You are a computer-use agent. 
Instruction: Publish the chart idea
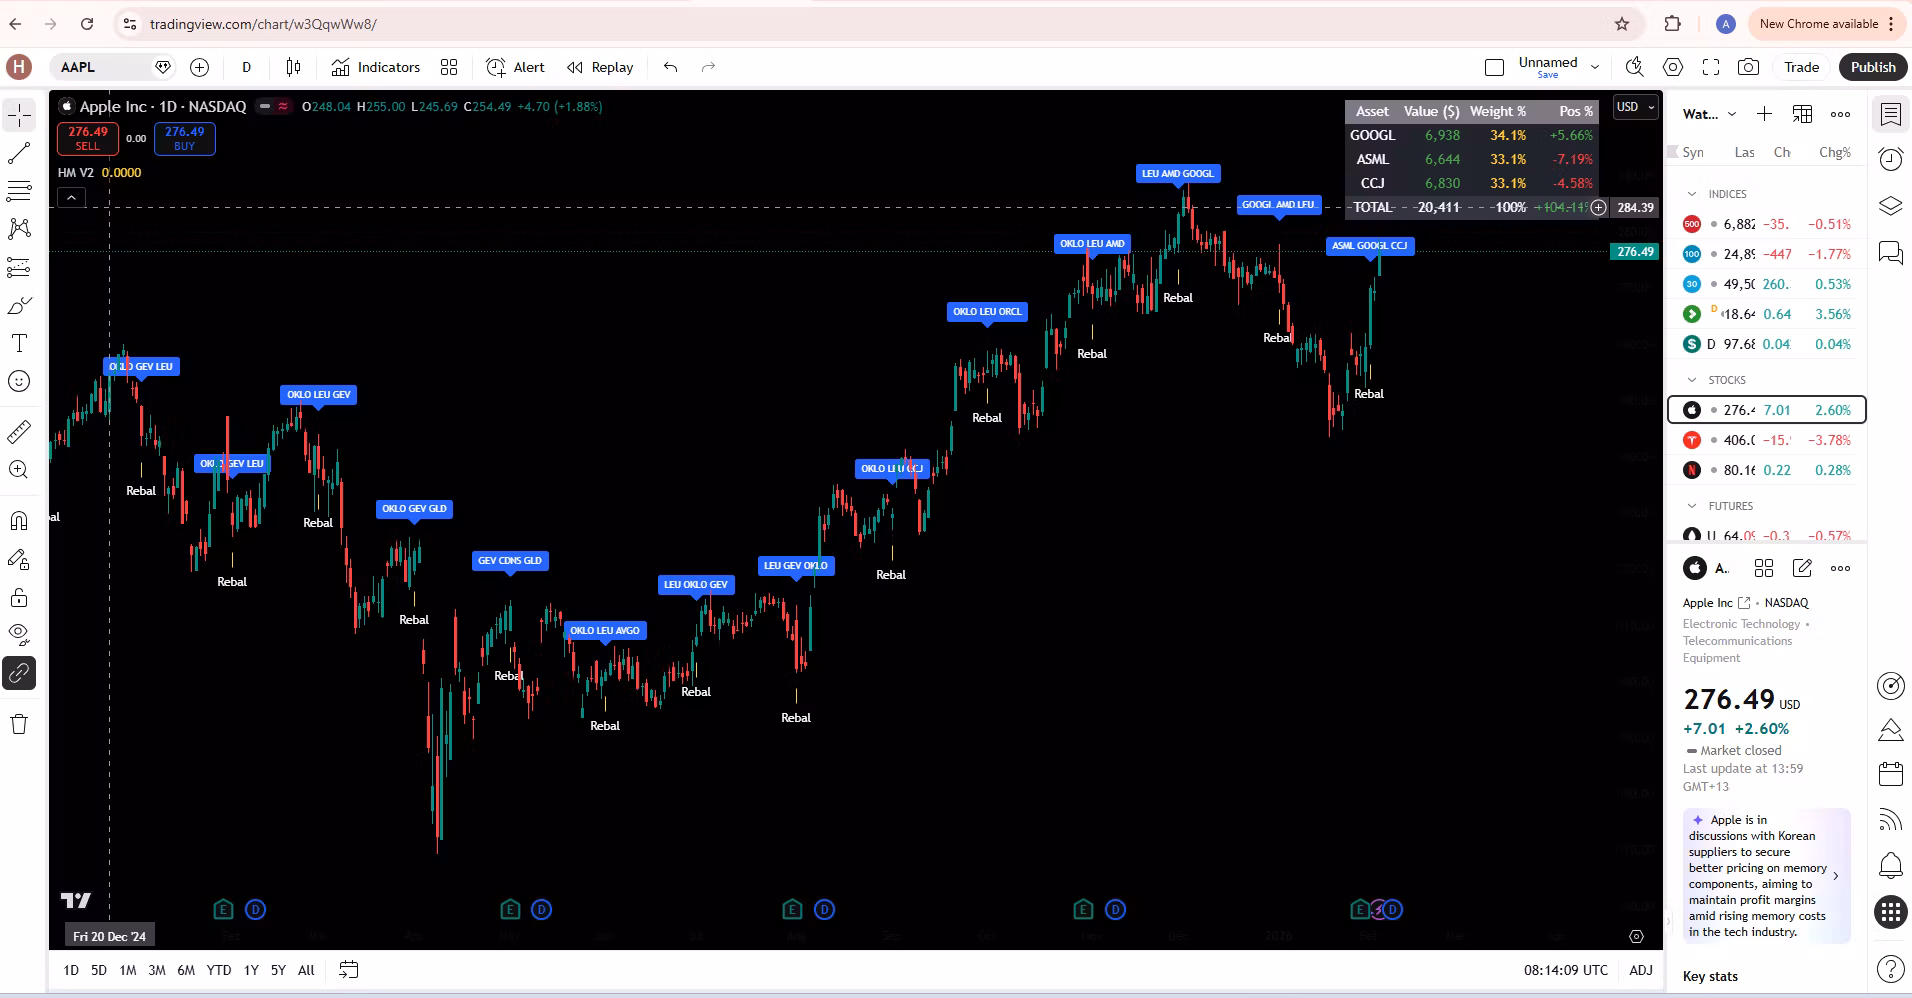[1873, 67]
